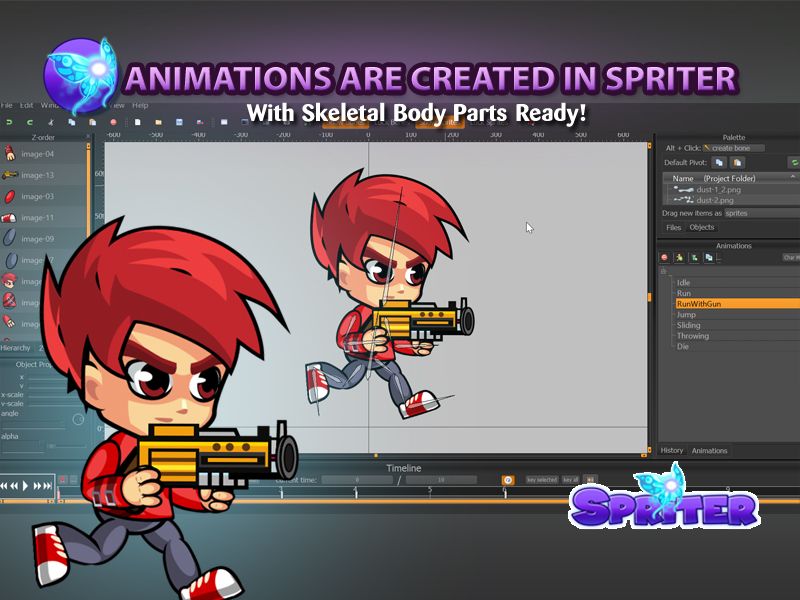The width and height of the screenshot is (800, 600).
Task: Click the new animation icon in the Animations panel
Action: [679, 258]
